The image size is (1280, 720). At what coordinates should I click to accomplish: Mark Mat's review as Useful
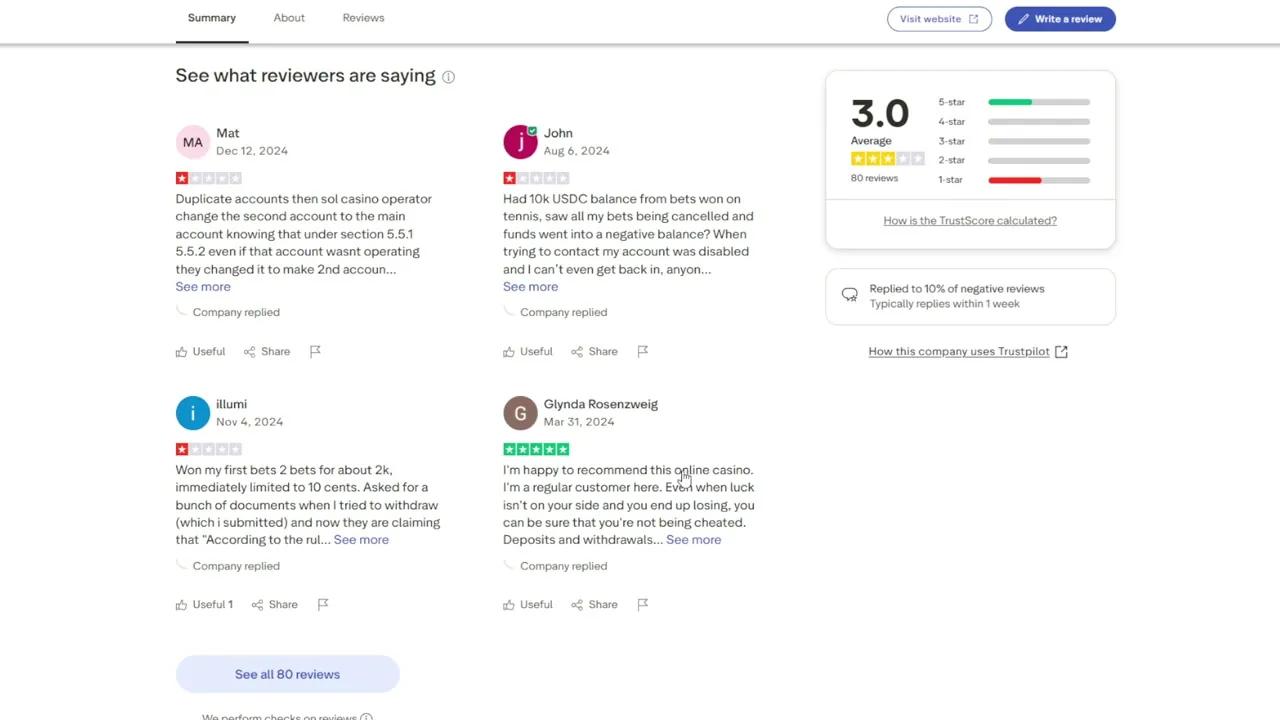click(x=200, y=351)
